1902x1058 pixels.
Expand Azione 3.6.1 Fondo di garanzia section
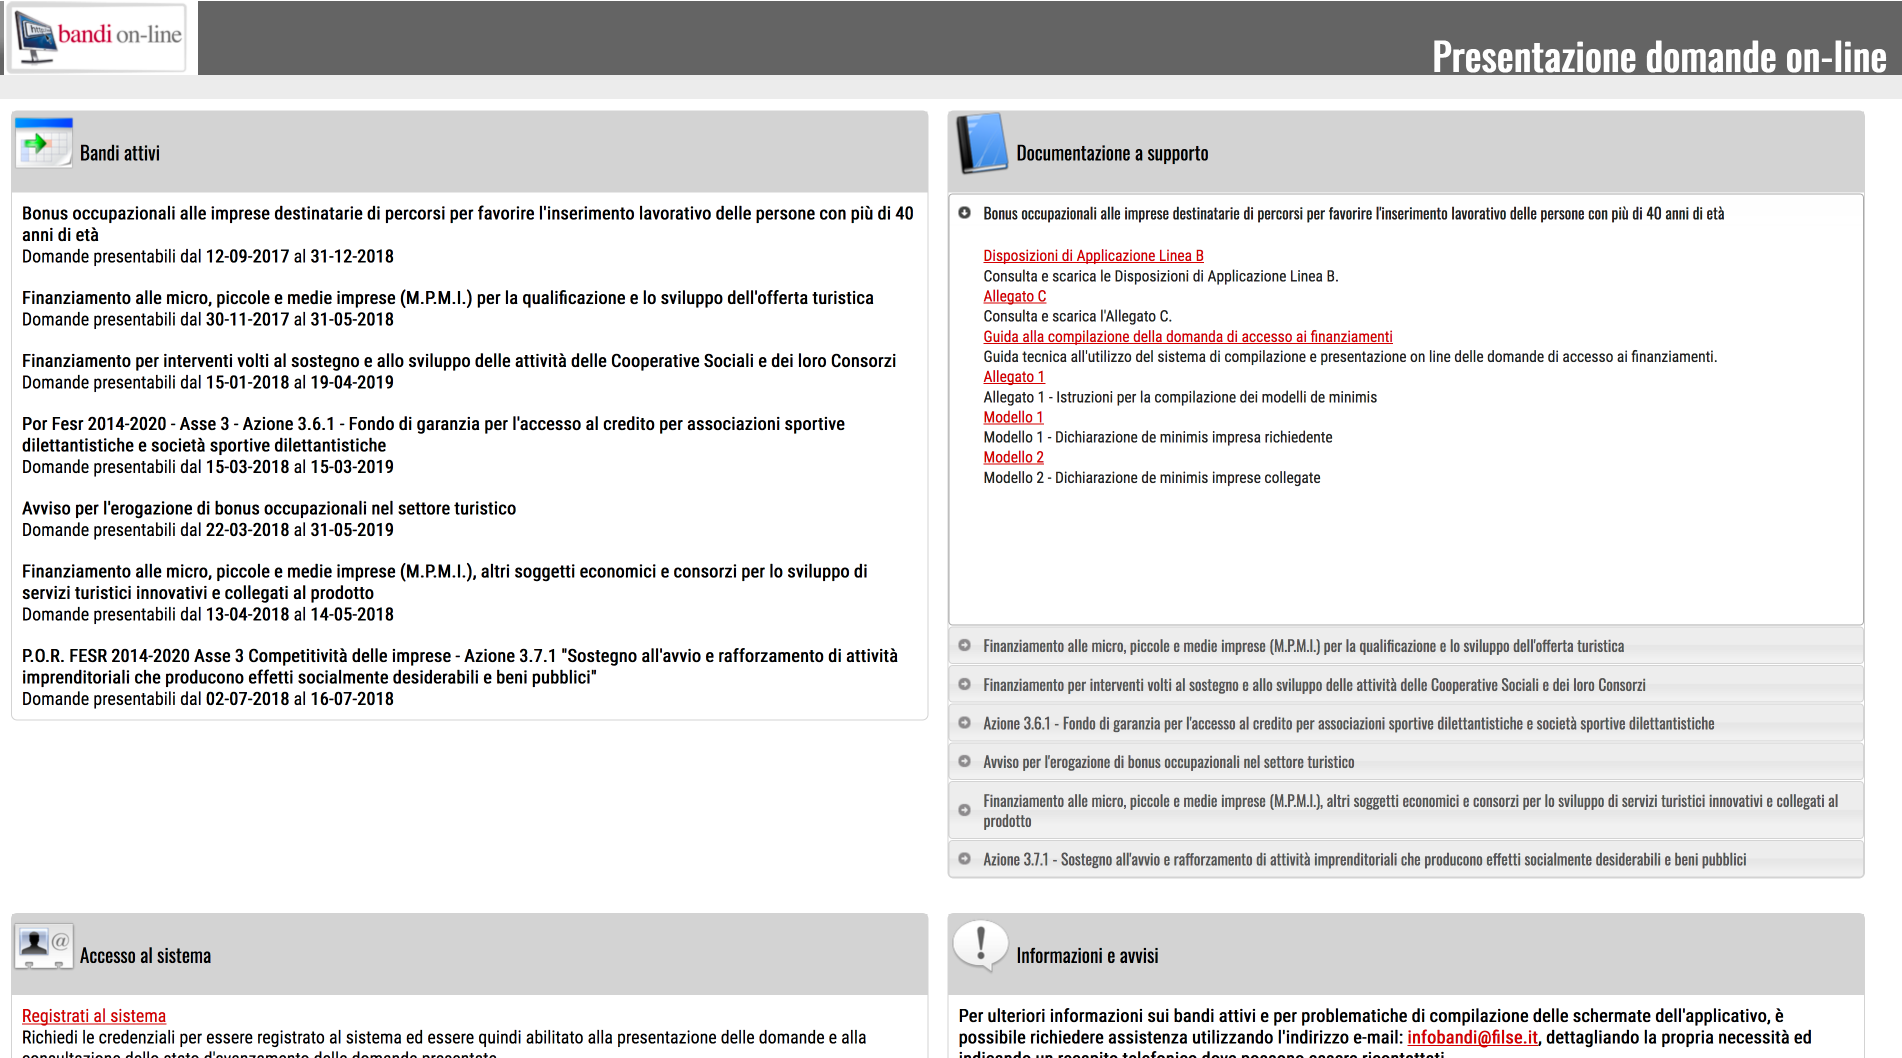tap(1347, 724)
